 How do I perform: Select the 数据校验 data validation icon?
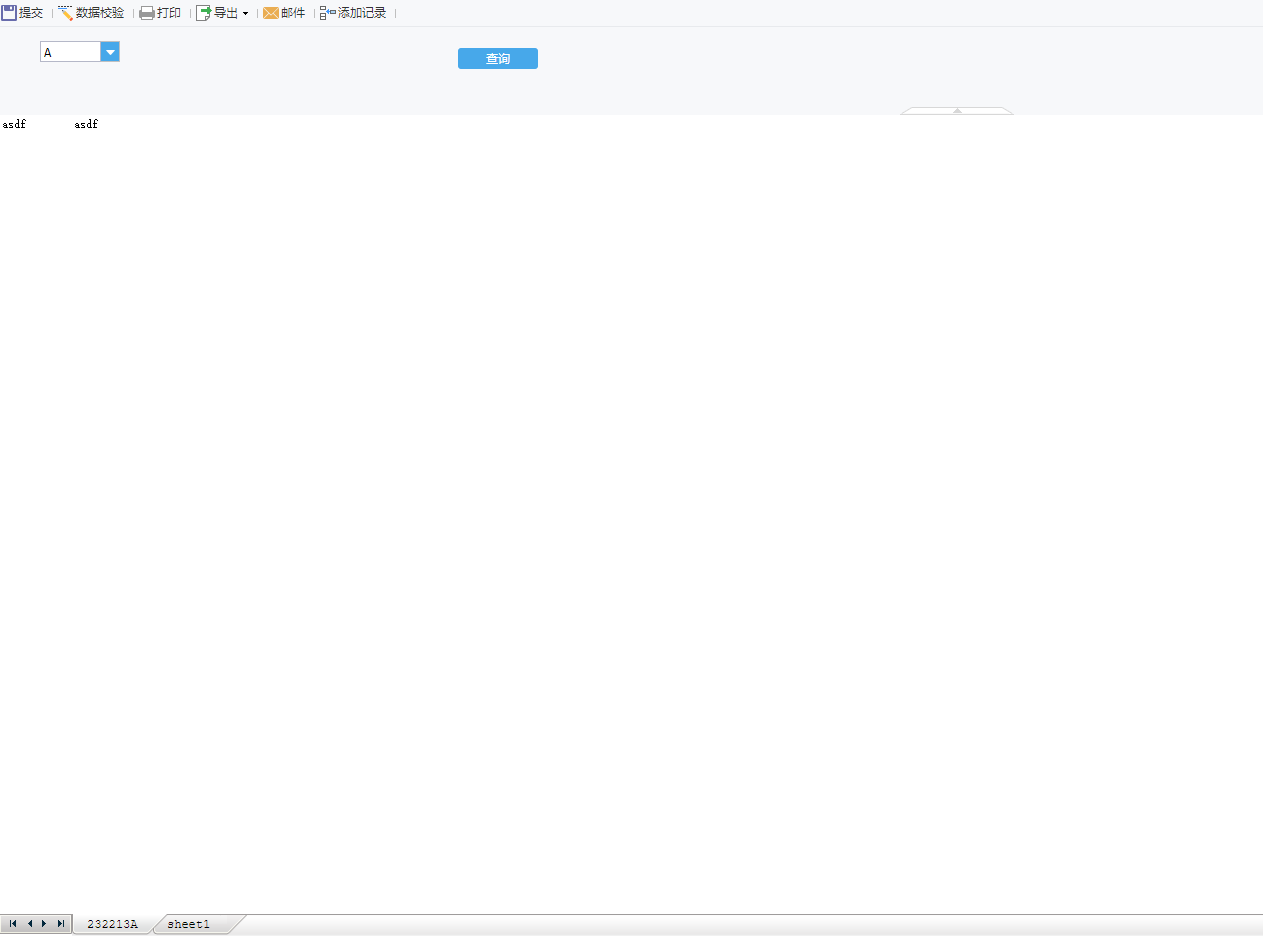[63, 12]
